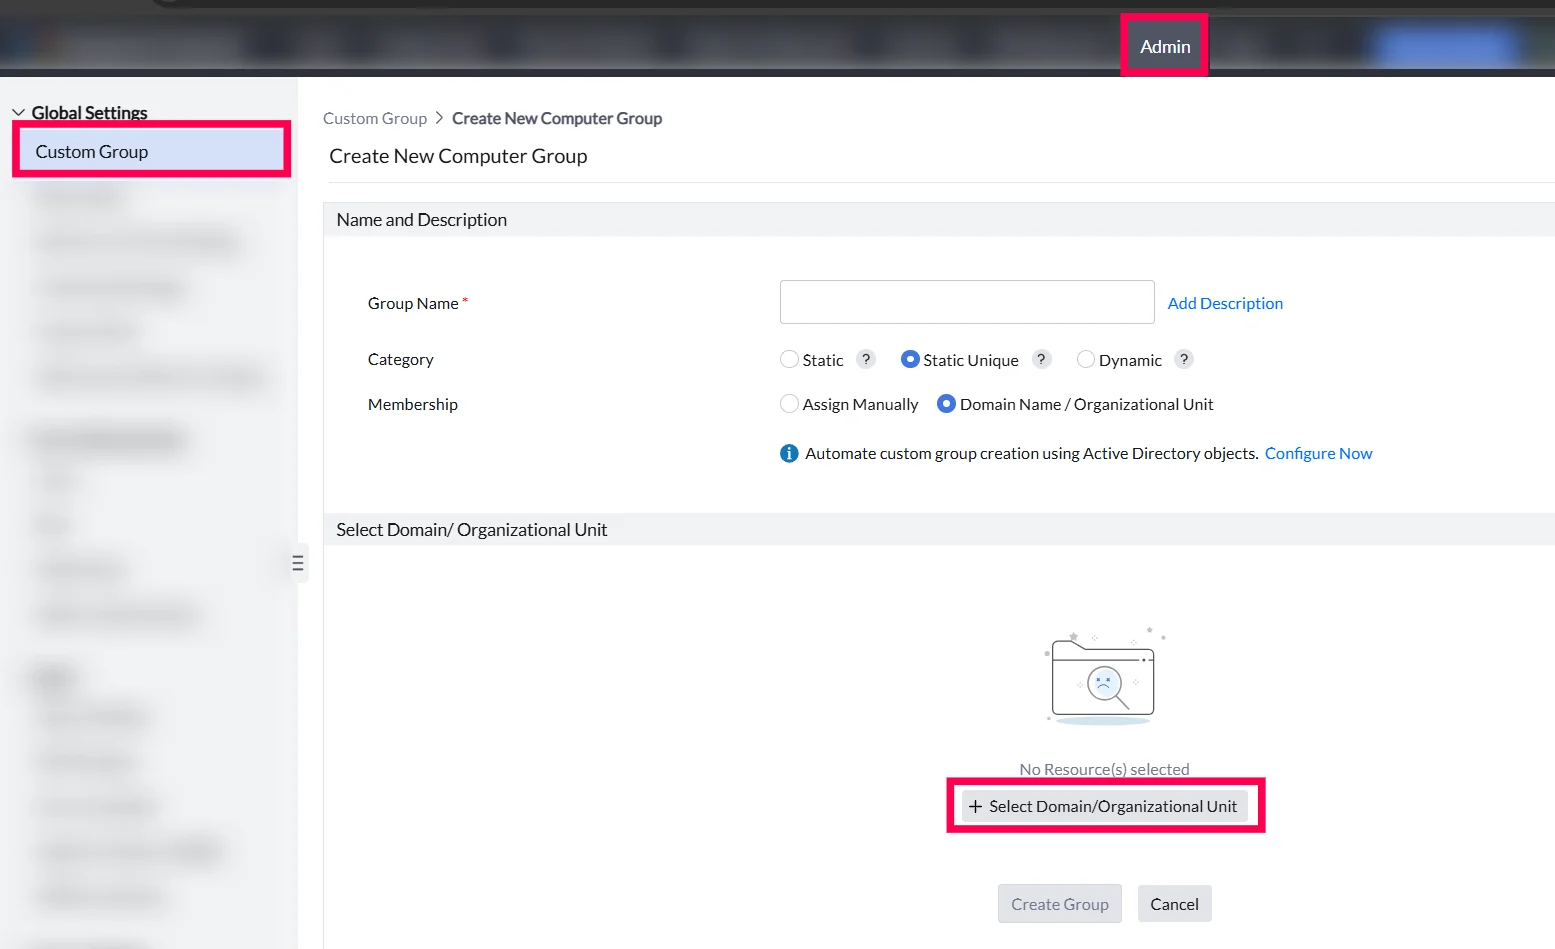Click the Add Description link

point(1225,303)
